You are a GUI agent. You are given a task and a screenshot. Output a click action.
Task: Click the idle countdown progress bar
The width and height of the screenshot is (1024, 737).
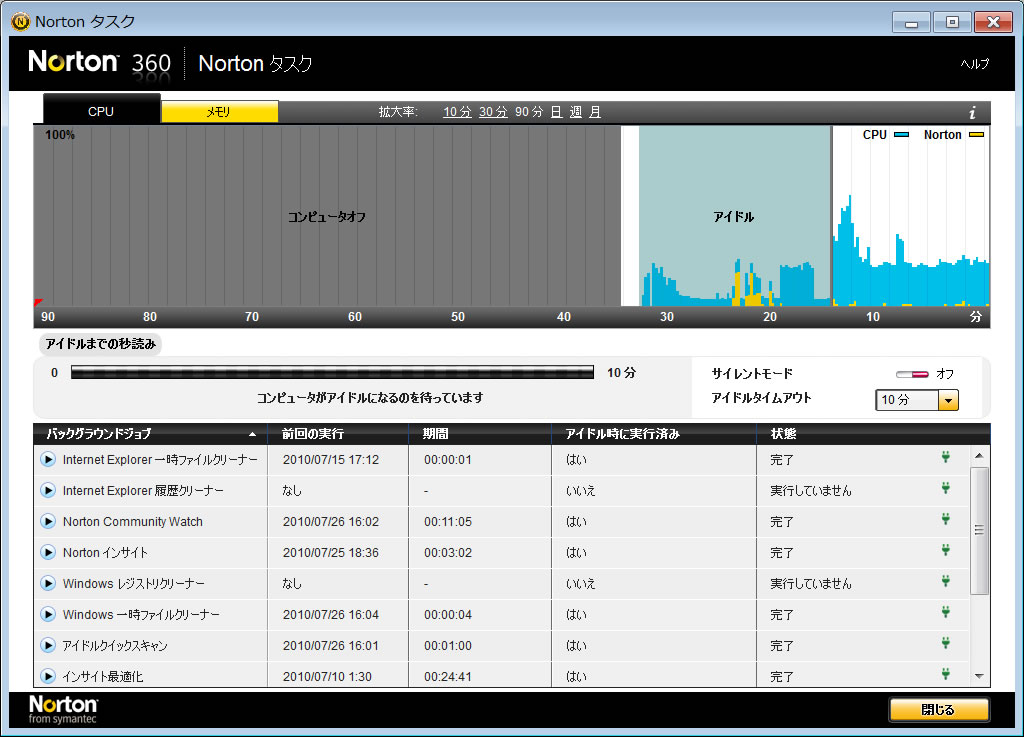332,373
